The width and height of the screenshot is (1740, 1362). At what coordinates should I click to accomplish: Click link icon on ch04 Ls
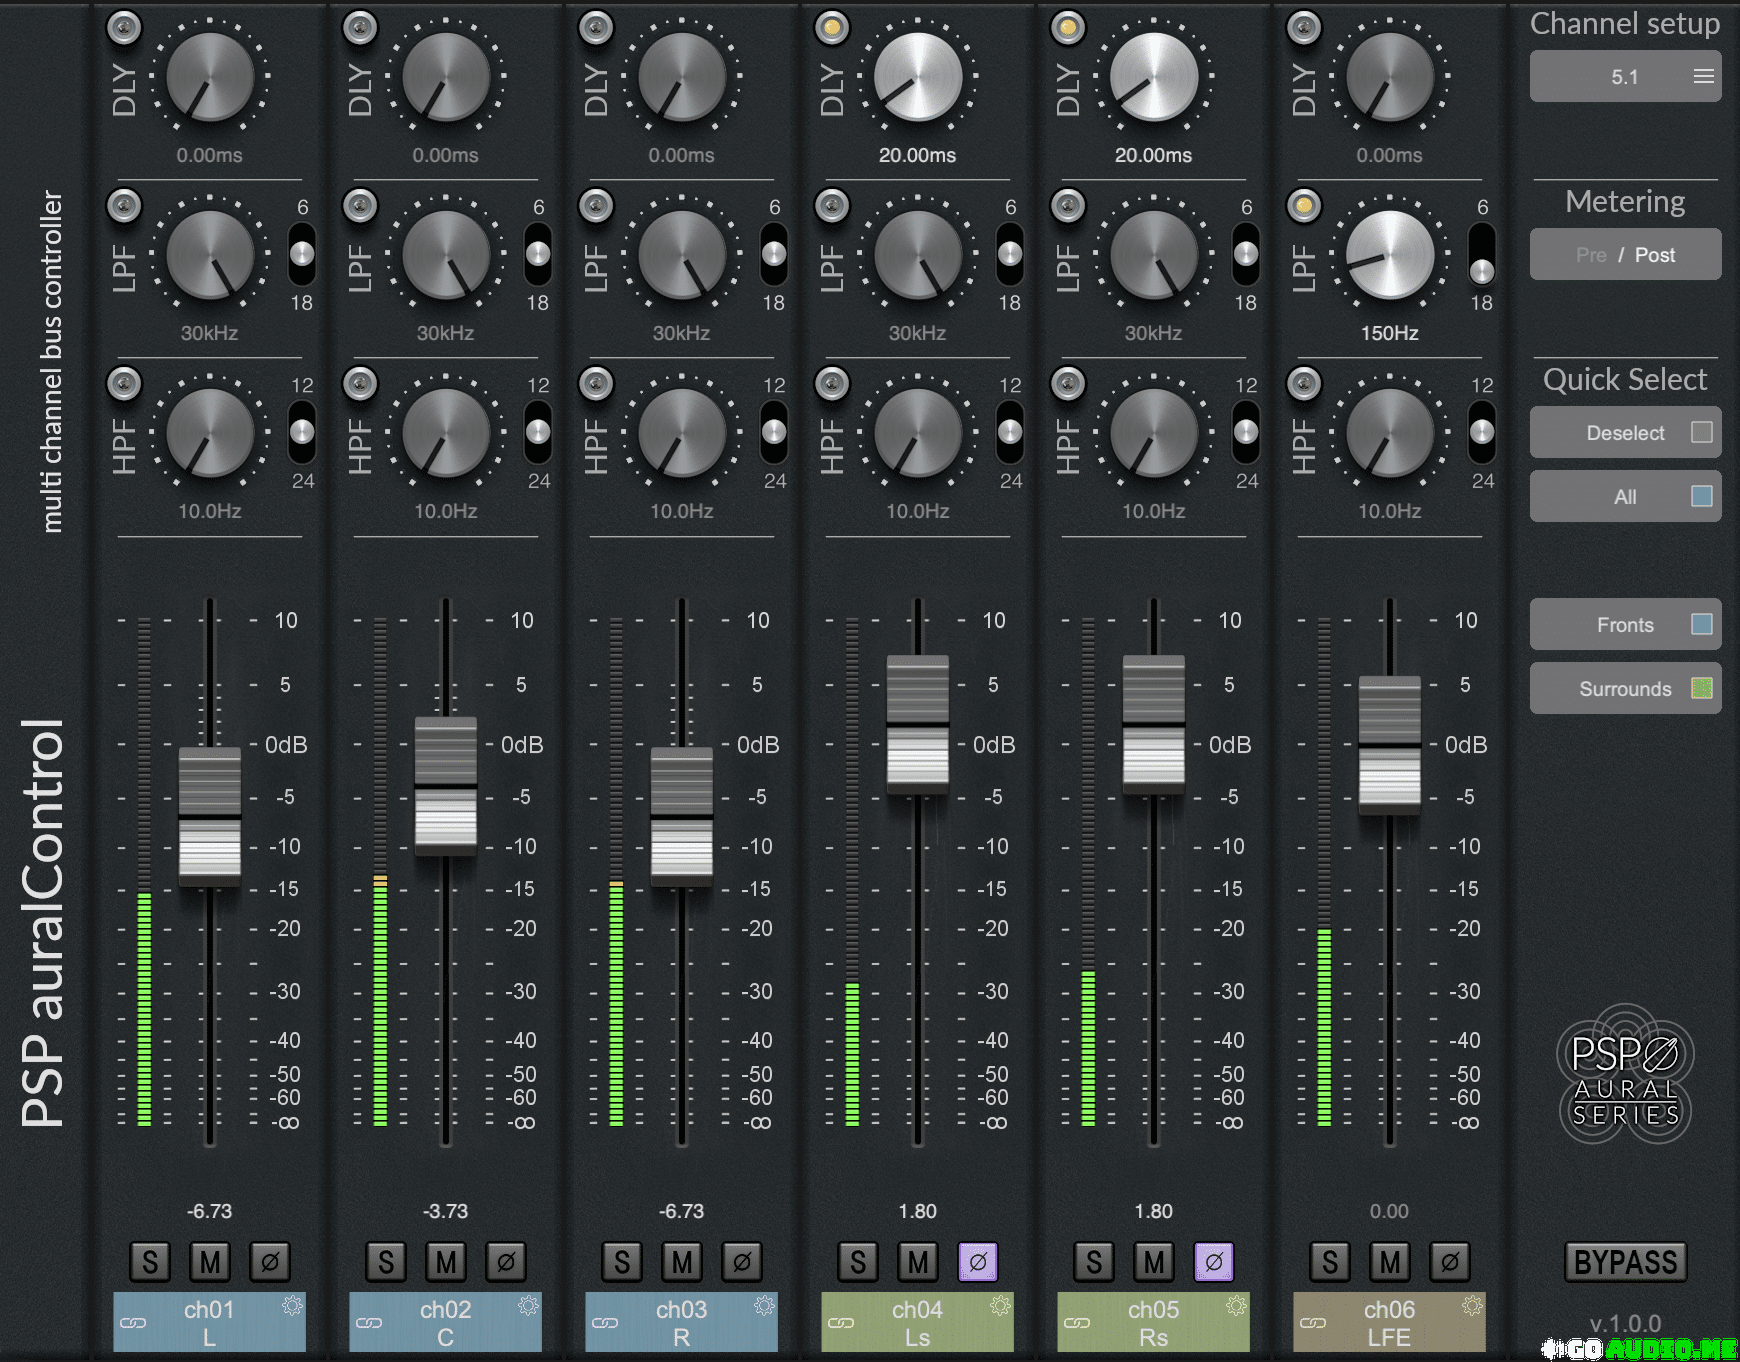841,1323
